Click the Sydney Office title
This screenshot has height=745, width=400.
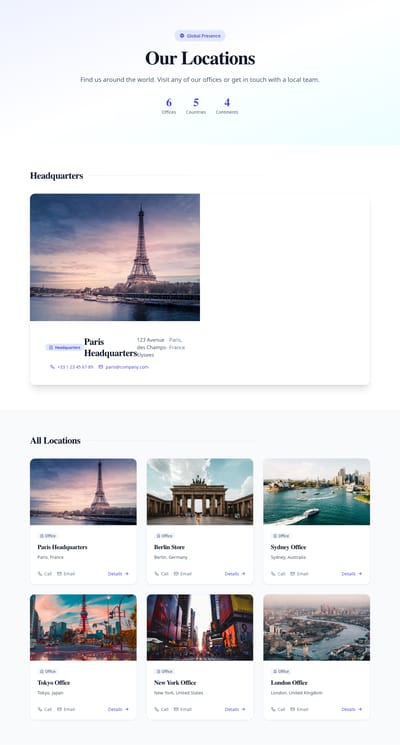(288, 547)
